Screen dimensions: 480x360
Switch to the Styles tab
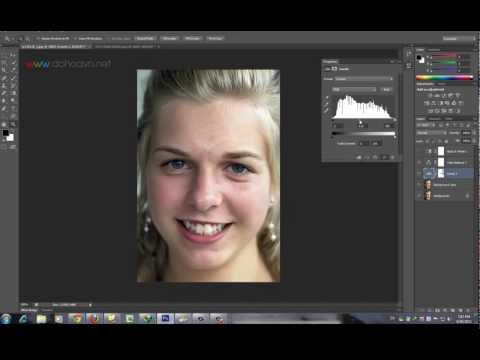(x=442, y=84)
